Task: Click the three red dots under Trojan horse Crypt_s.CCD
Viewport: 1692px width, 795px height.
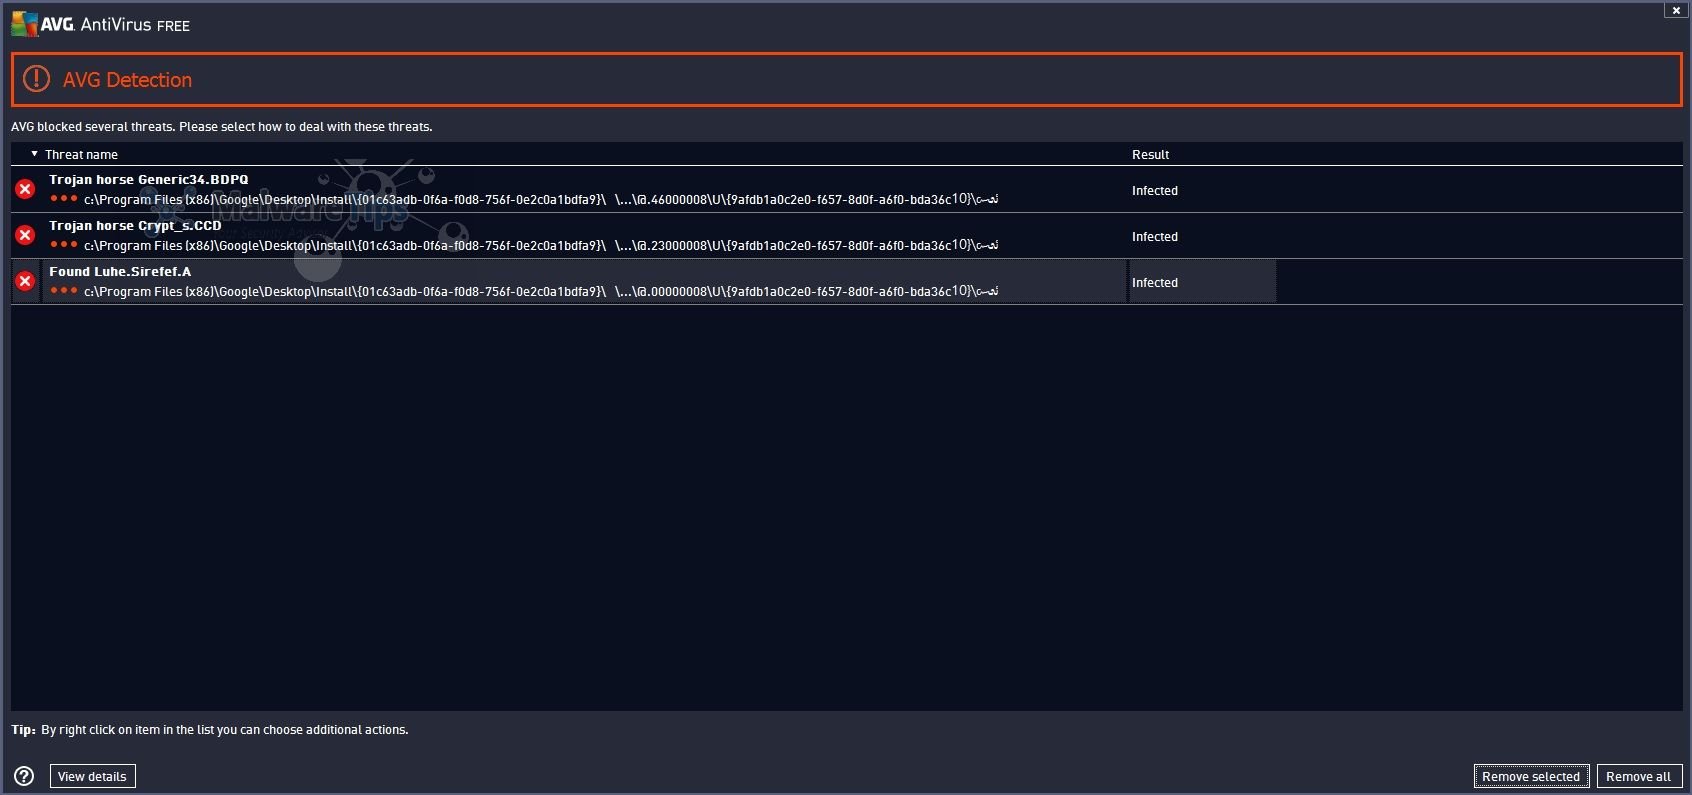Action: [x=63, y=244]
